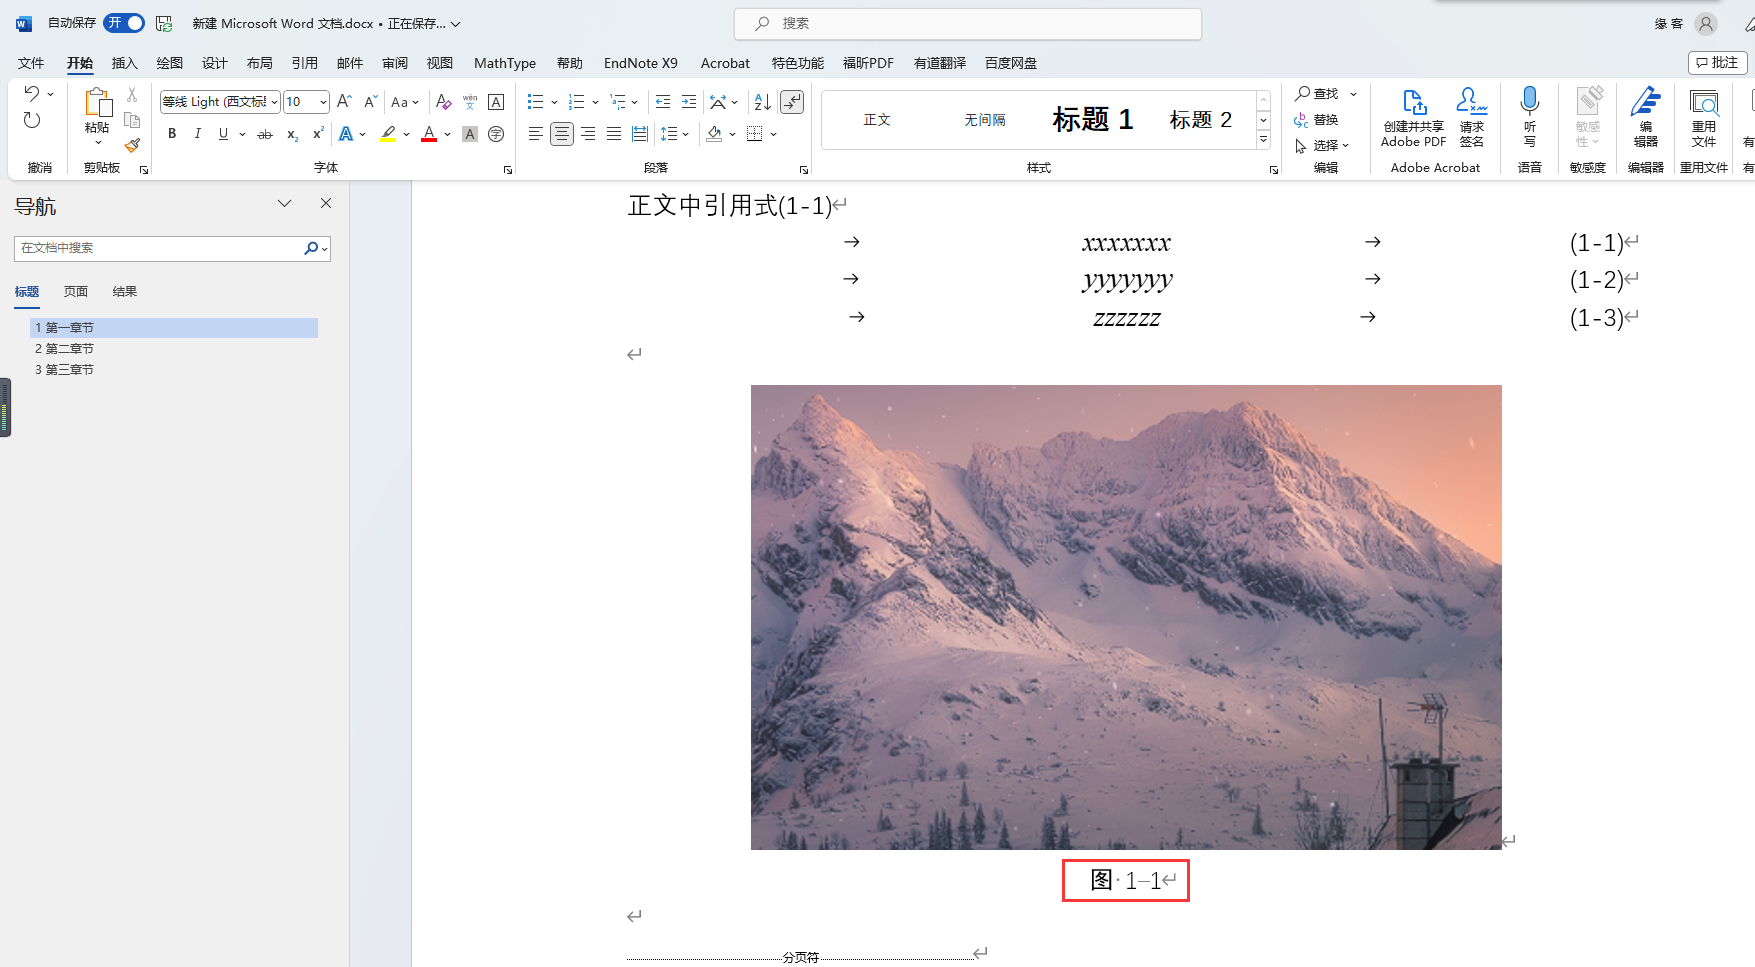
Task: Apply subscript formatting
Action: coord(292,134)
